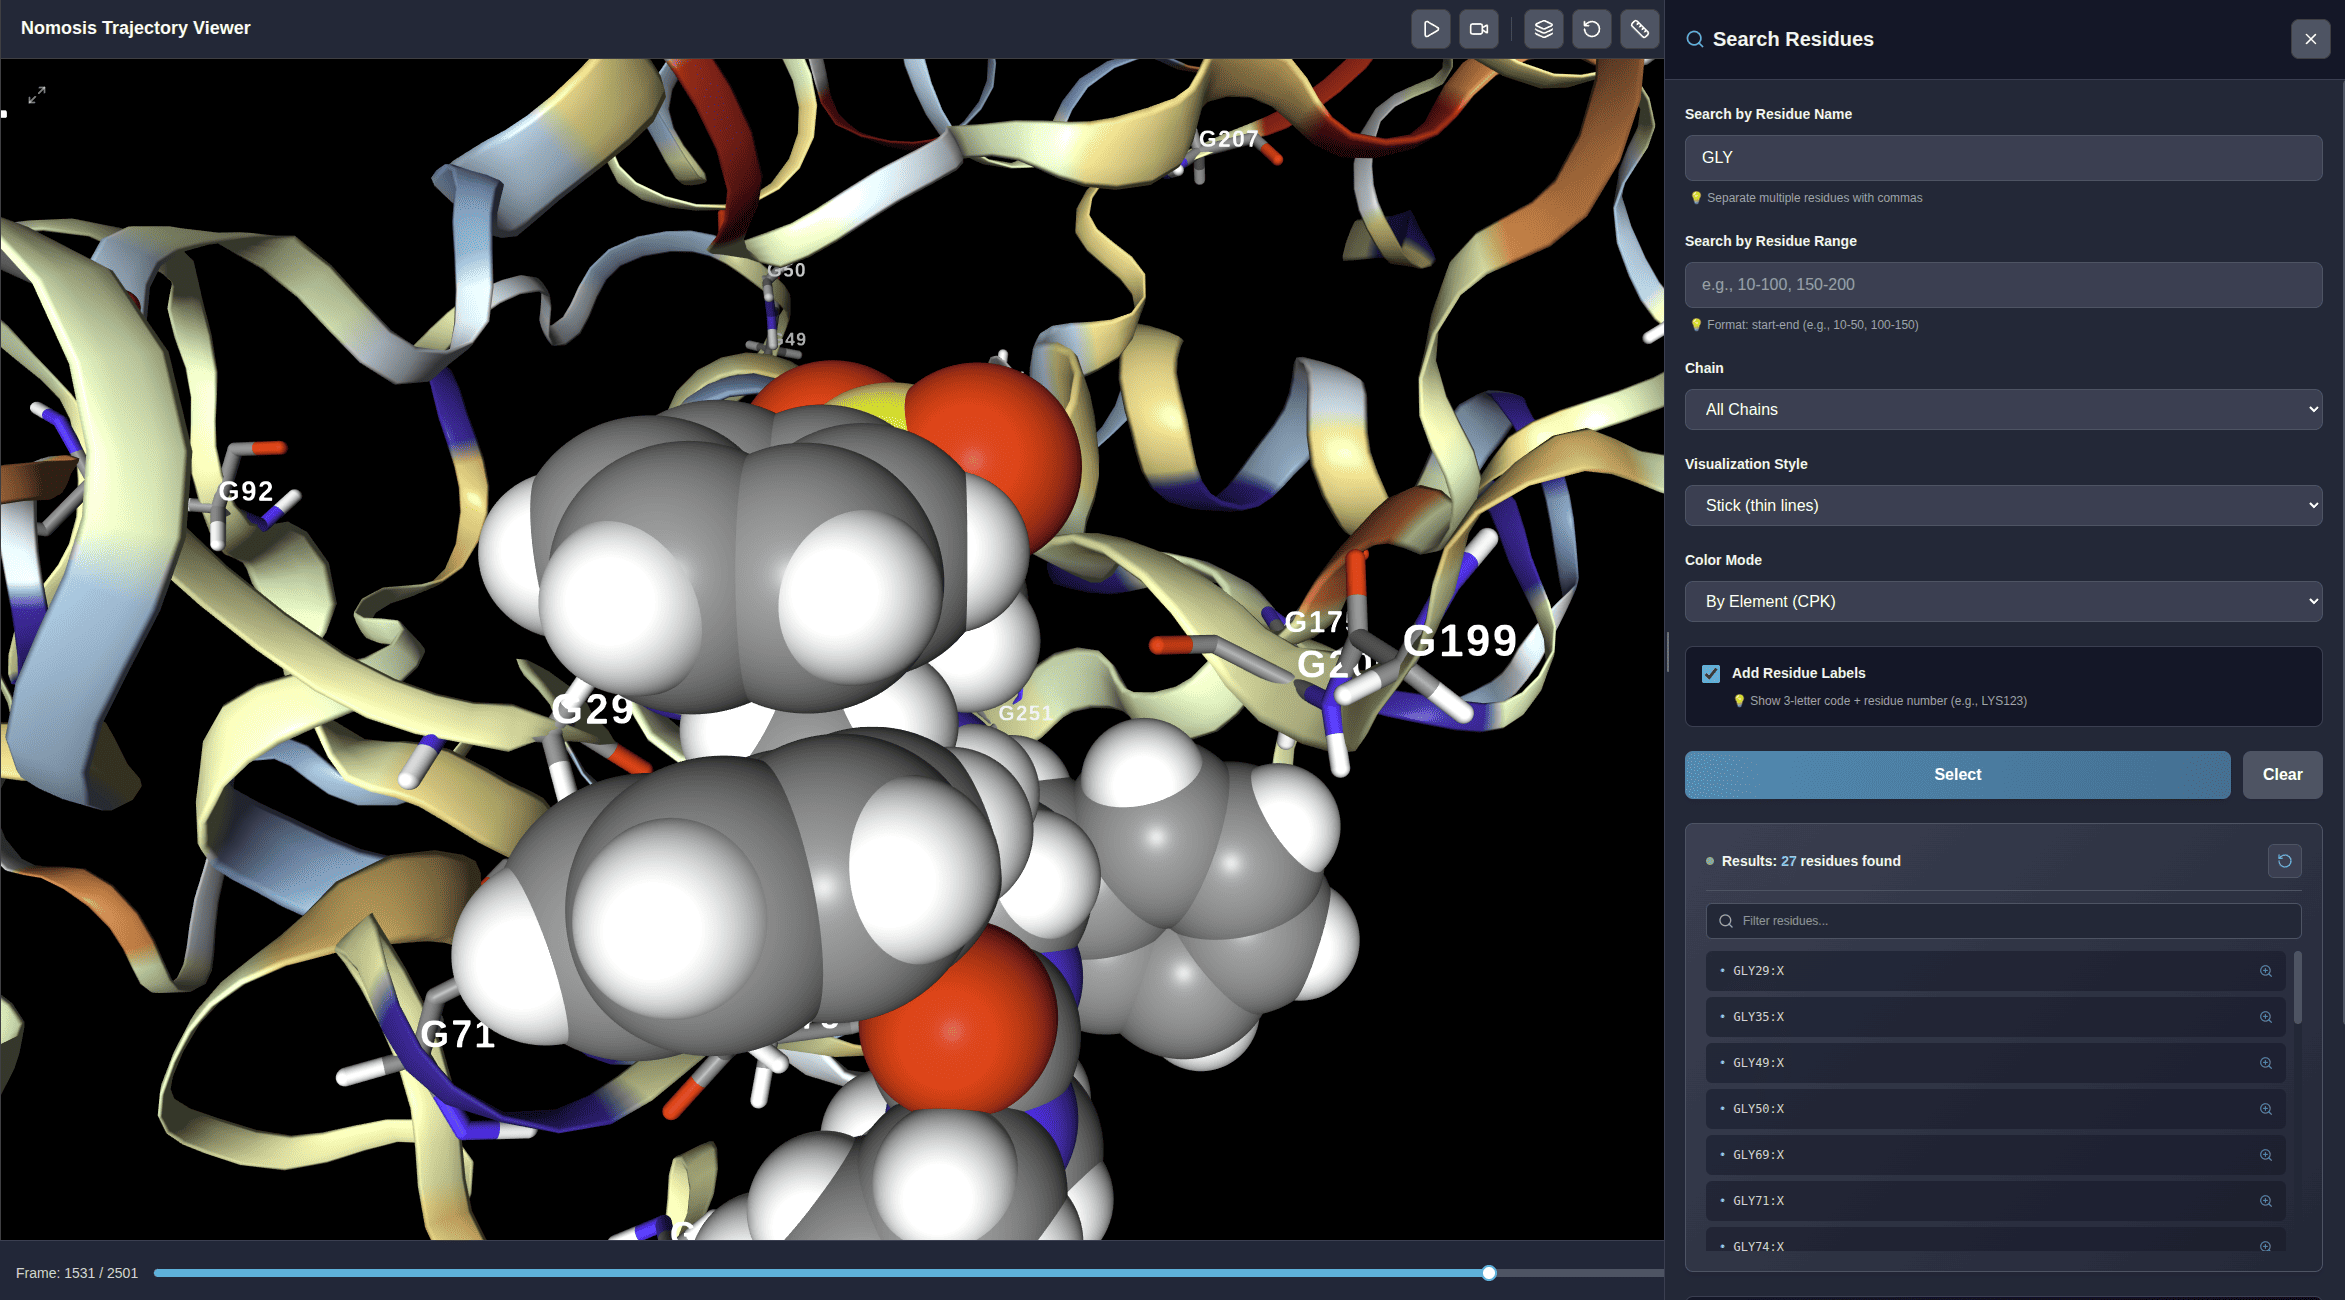Viewport: 2345px width, 1300px height.
Task: Toggle the Add Residue Labels checkbox
Action: tap(1711, 674)
